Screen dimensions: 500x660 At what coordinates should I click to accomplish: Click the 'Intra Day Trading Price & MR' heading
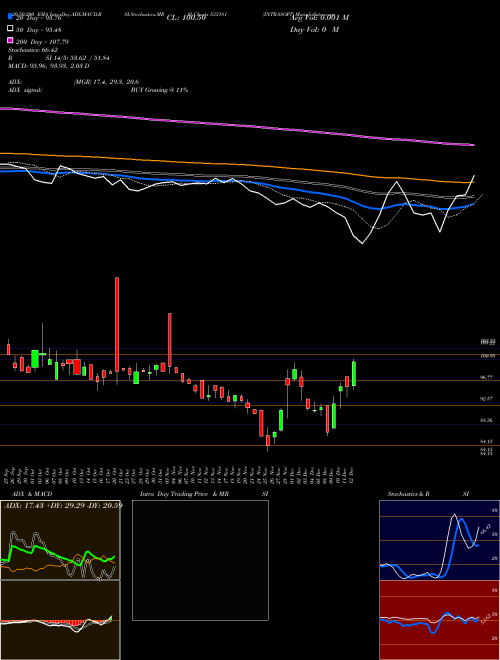tap(184, 494)
